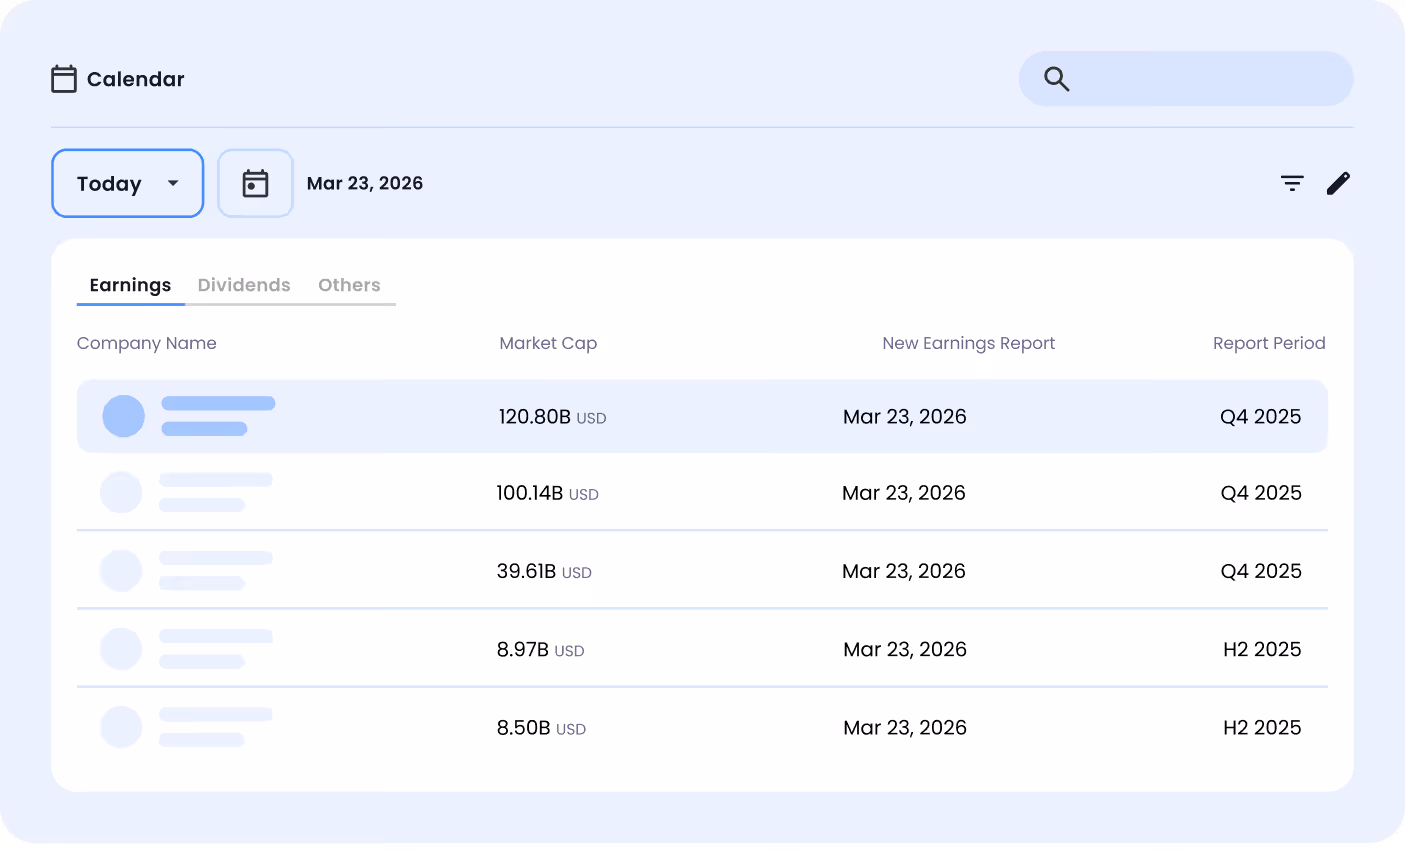Click the report date in the 120.80B row
The height and width of the screenshot is (850, 1405).
(905, 417)
